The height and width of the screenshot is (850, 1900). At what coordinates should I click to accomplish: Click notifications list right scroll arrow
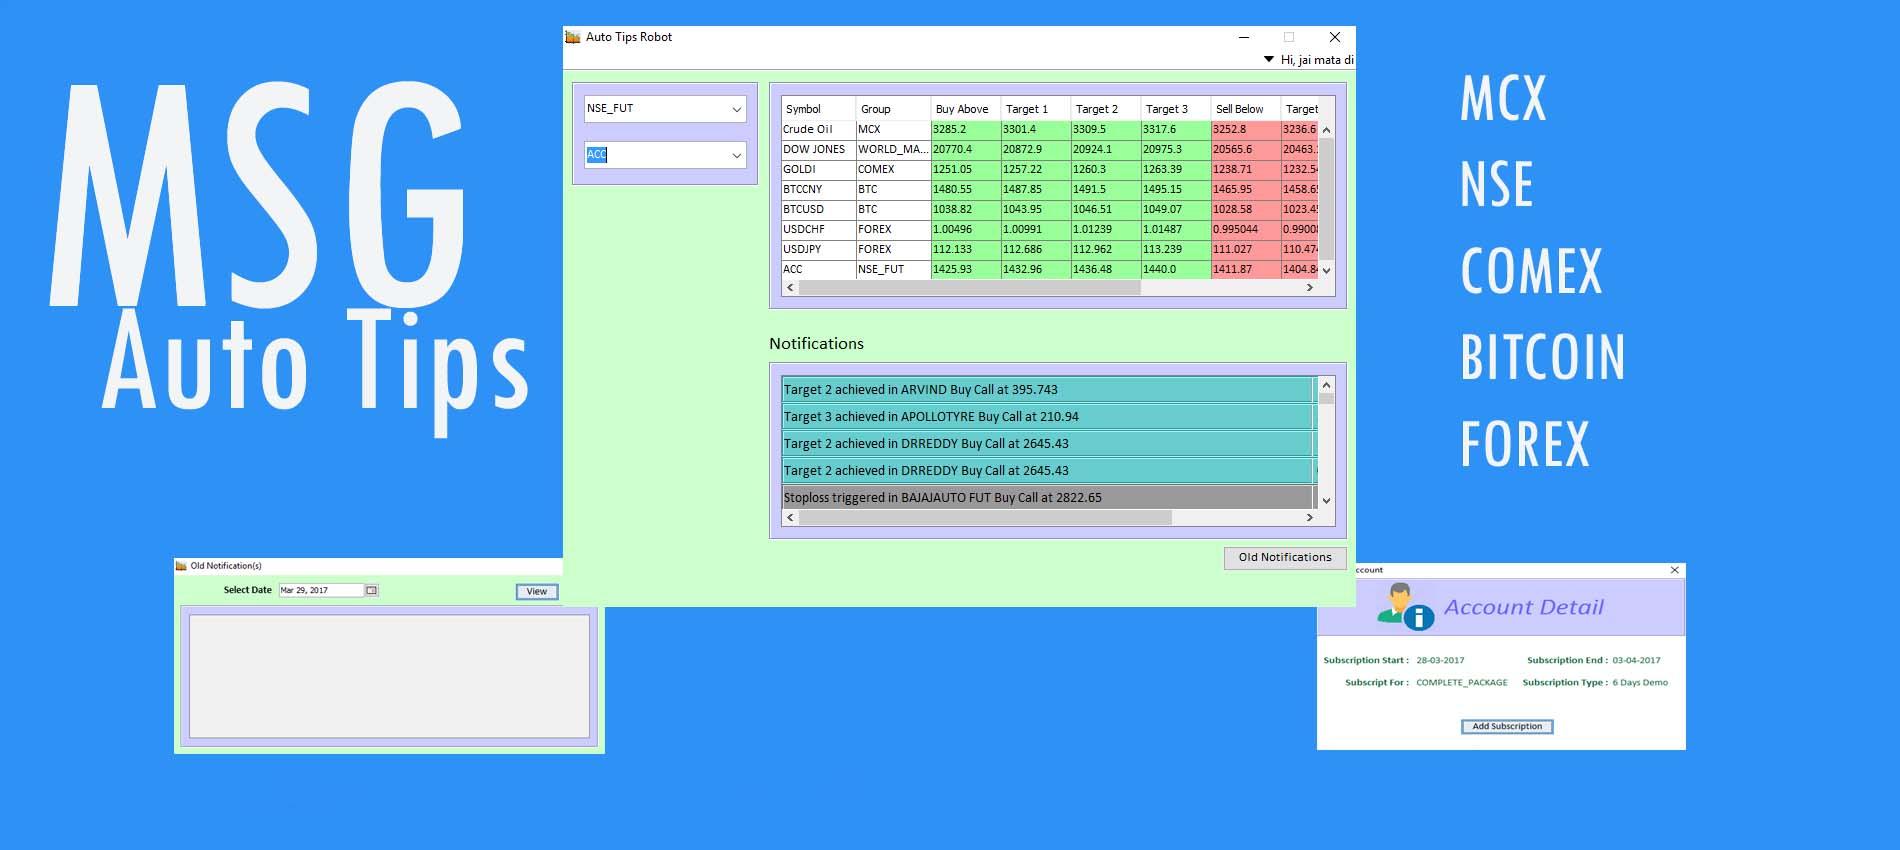1310,518
